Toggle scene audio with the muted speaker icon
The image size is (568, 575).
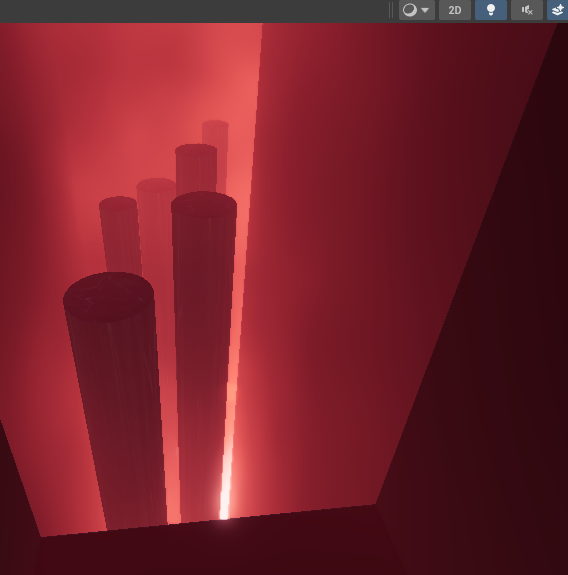click(x=527, y=10)
